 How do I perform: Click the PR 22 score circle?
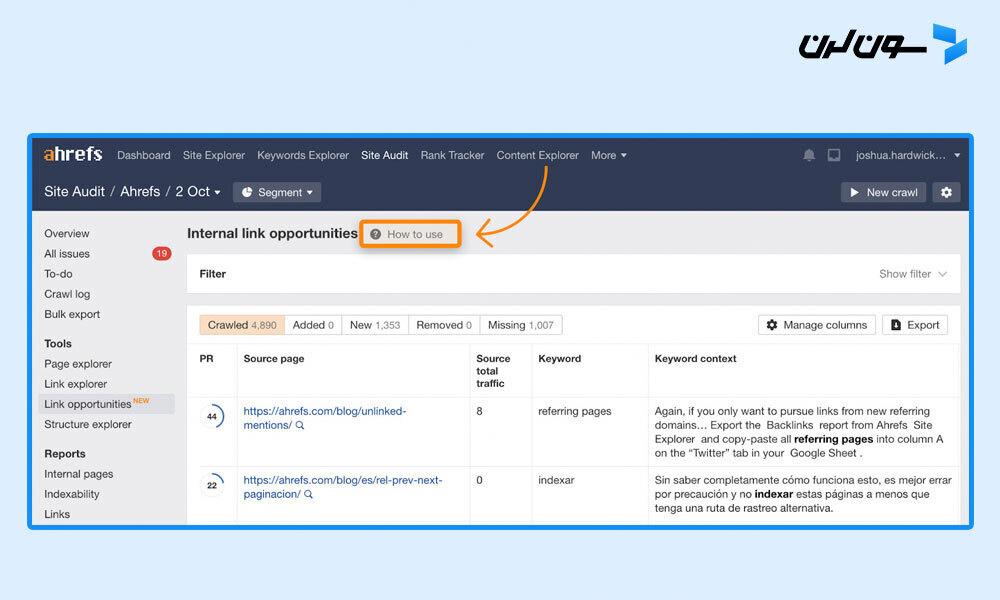(x=212, y=485)
